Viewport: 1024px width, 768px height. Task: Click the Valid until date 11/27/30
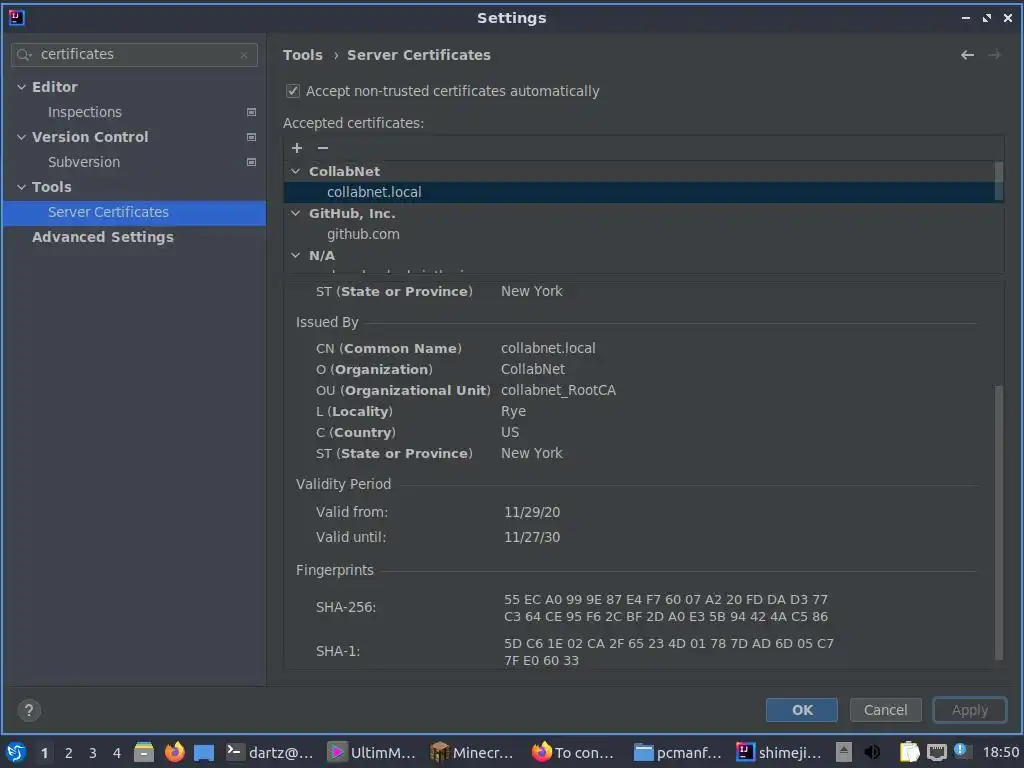tap(532, 537)
